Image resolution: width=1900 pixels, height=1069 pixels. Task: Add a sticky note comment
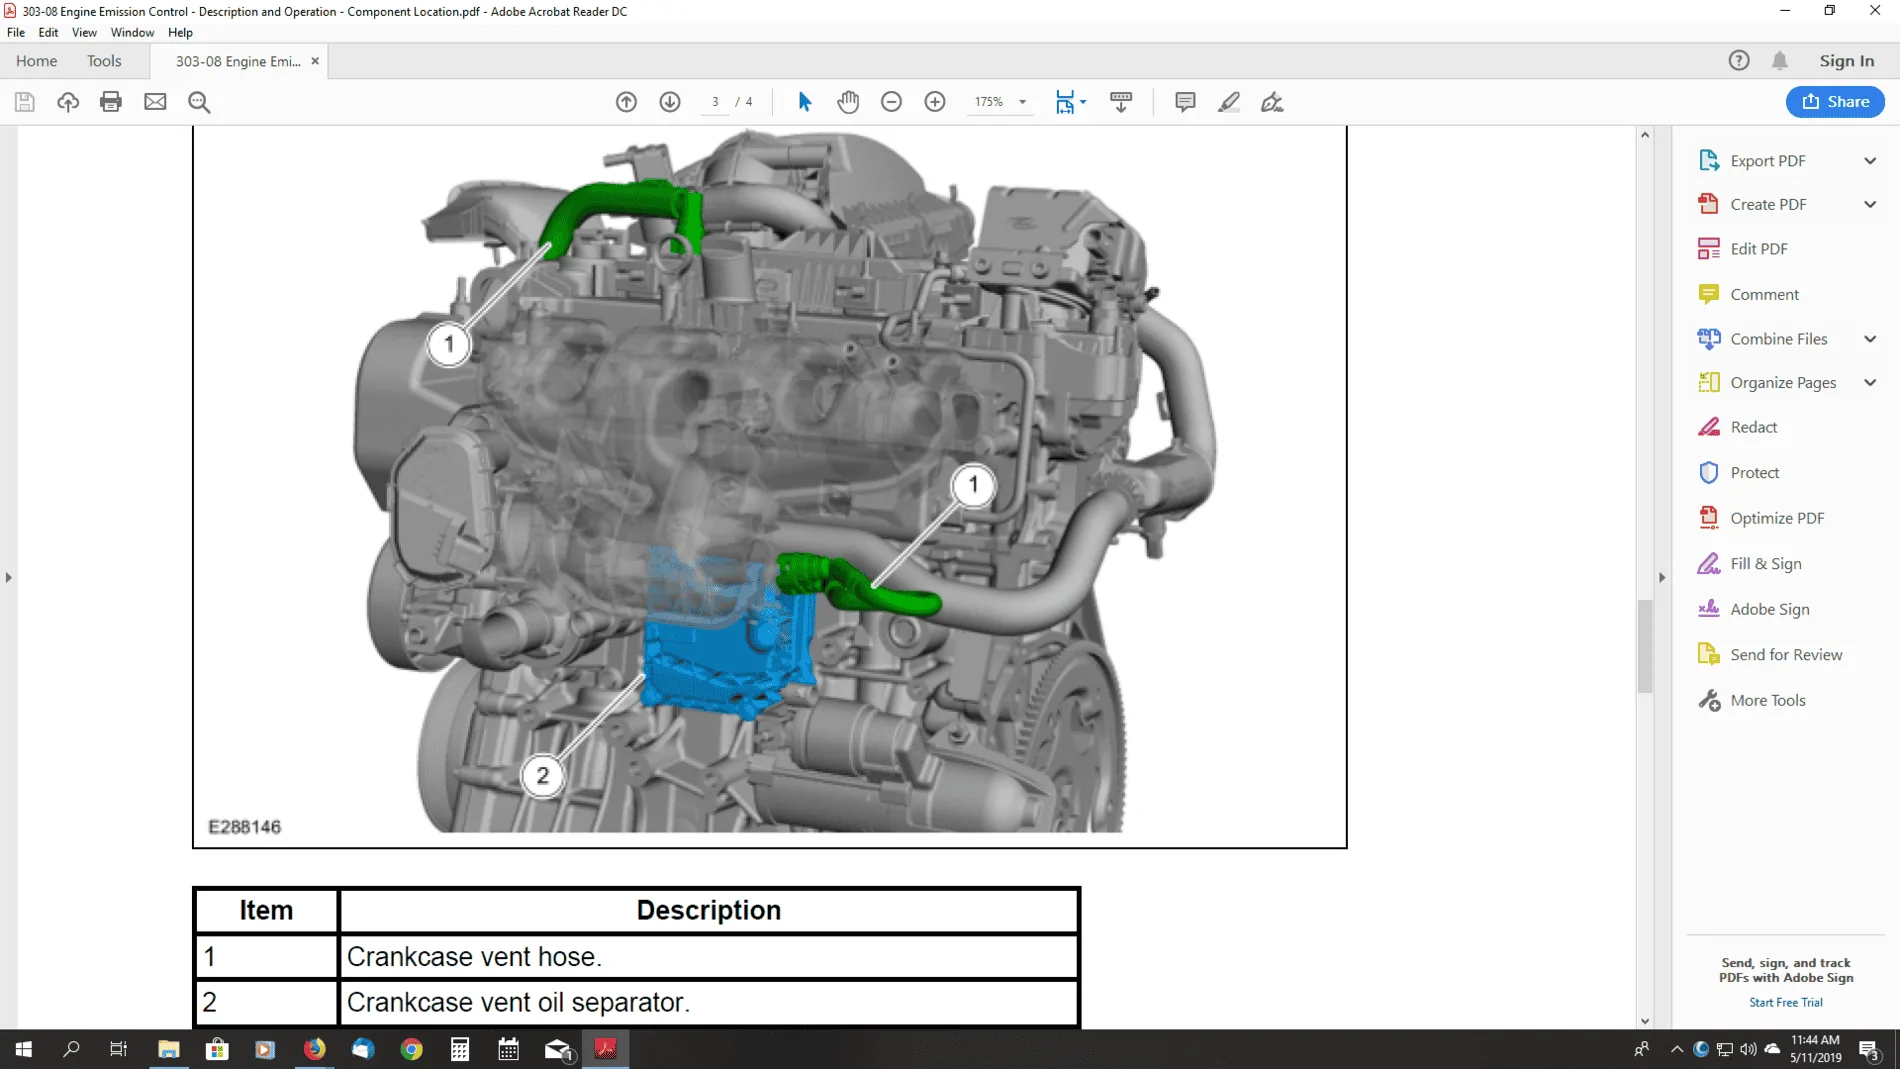[1185, 102]
